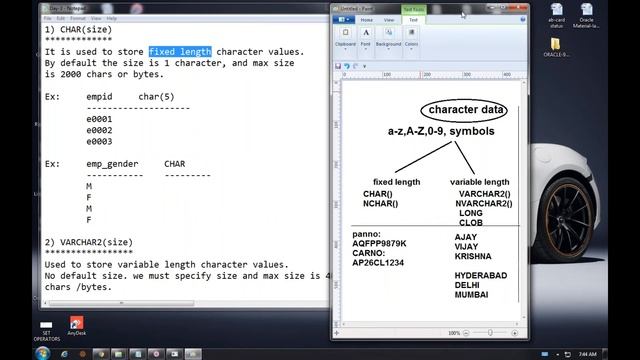Adjust the Paint zoom slider handle
Image resolution: width=640 pixels, height=360 pixels.
tap(490, 333)
